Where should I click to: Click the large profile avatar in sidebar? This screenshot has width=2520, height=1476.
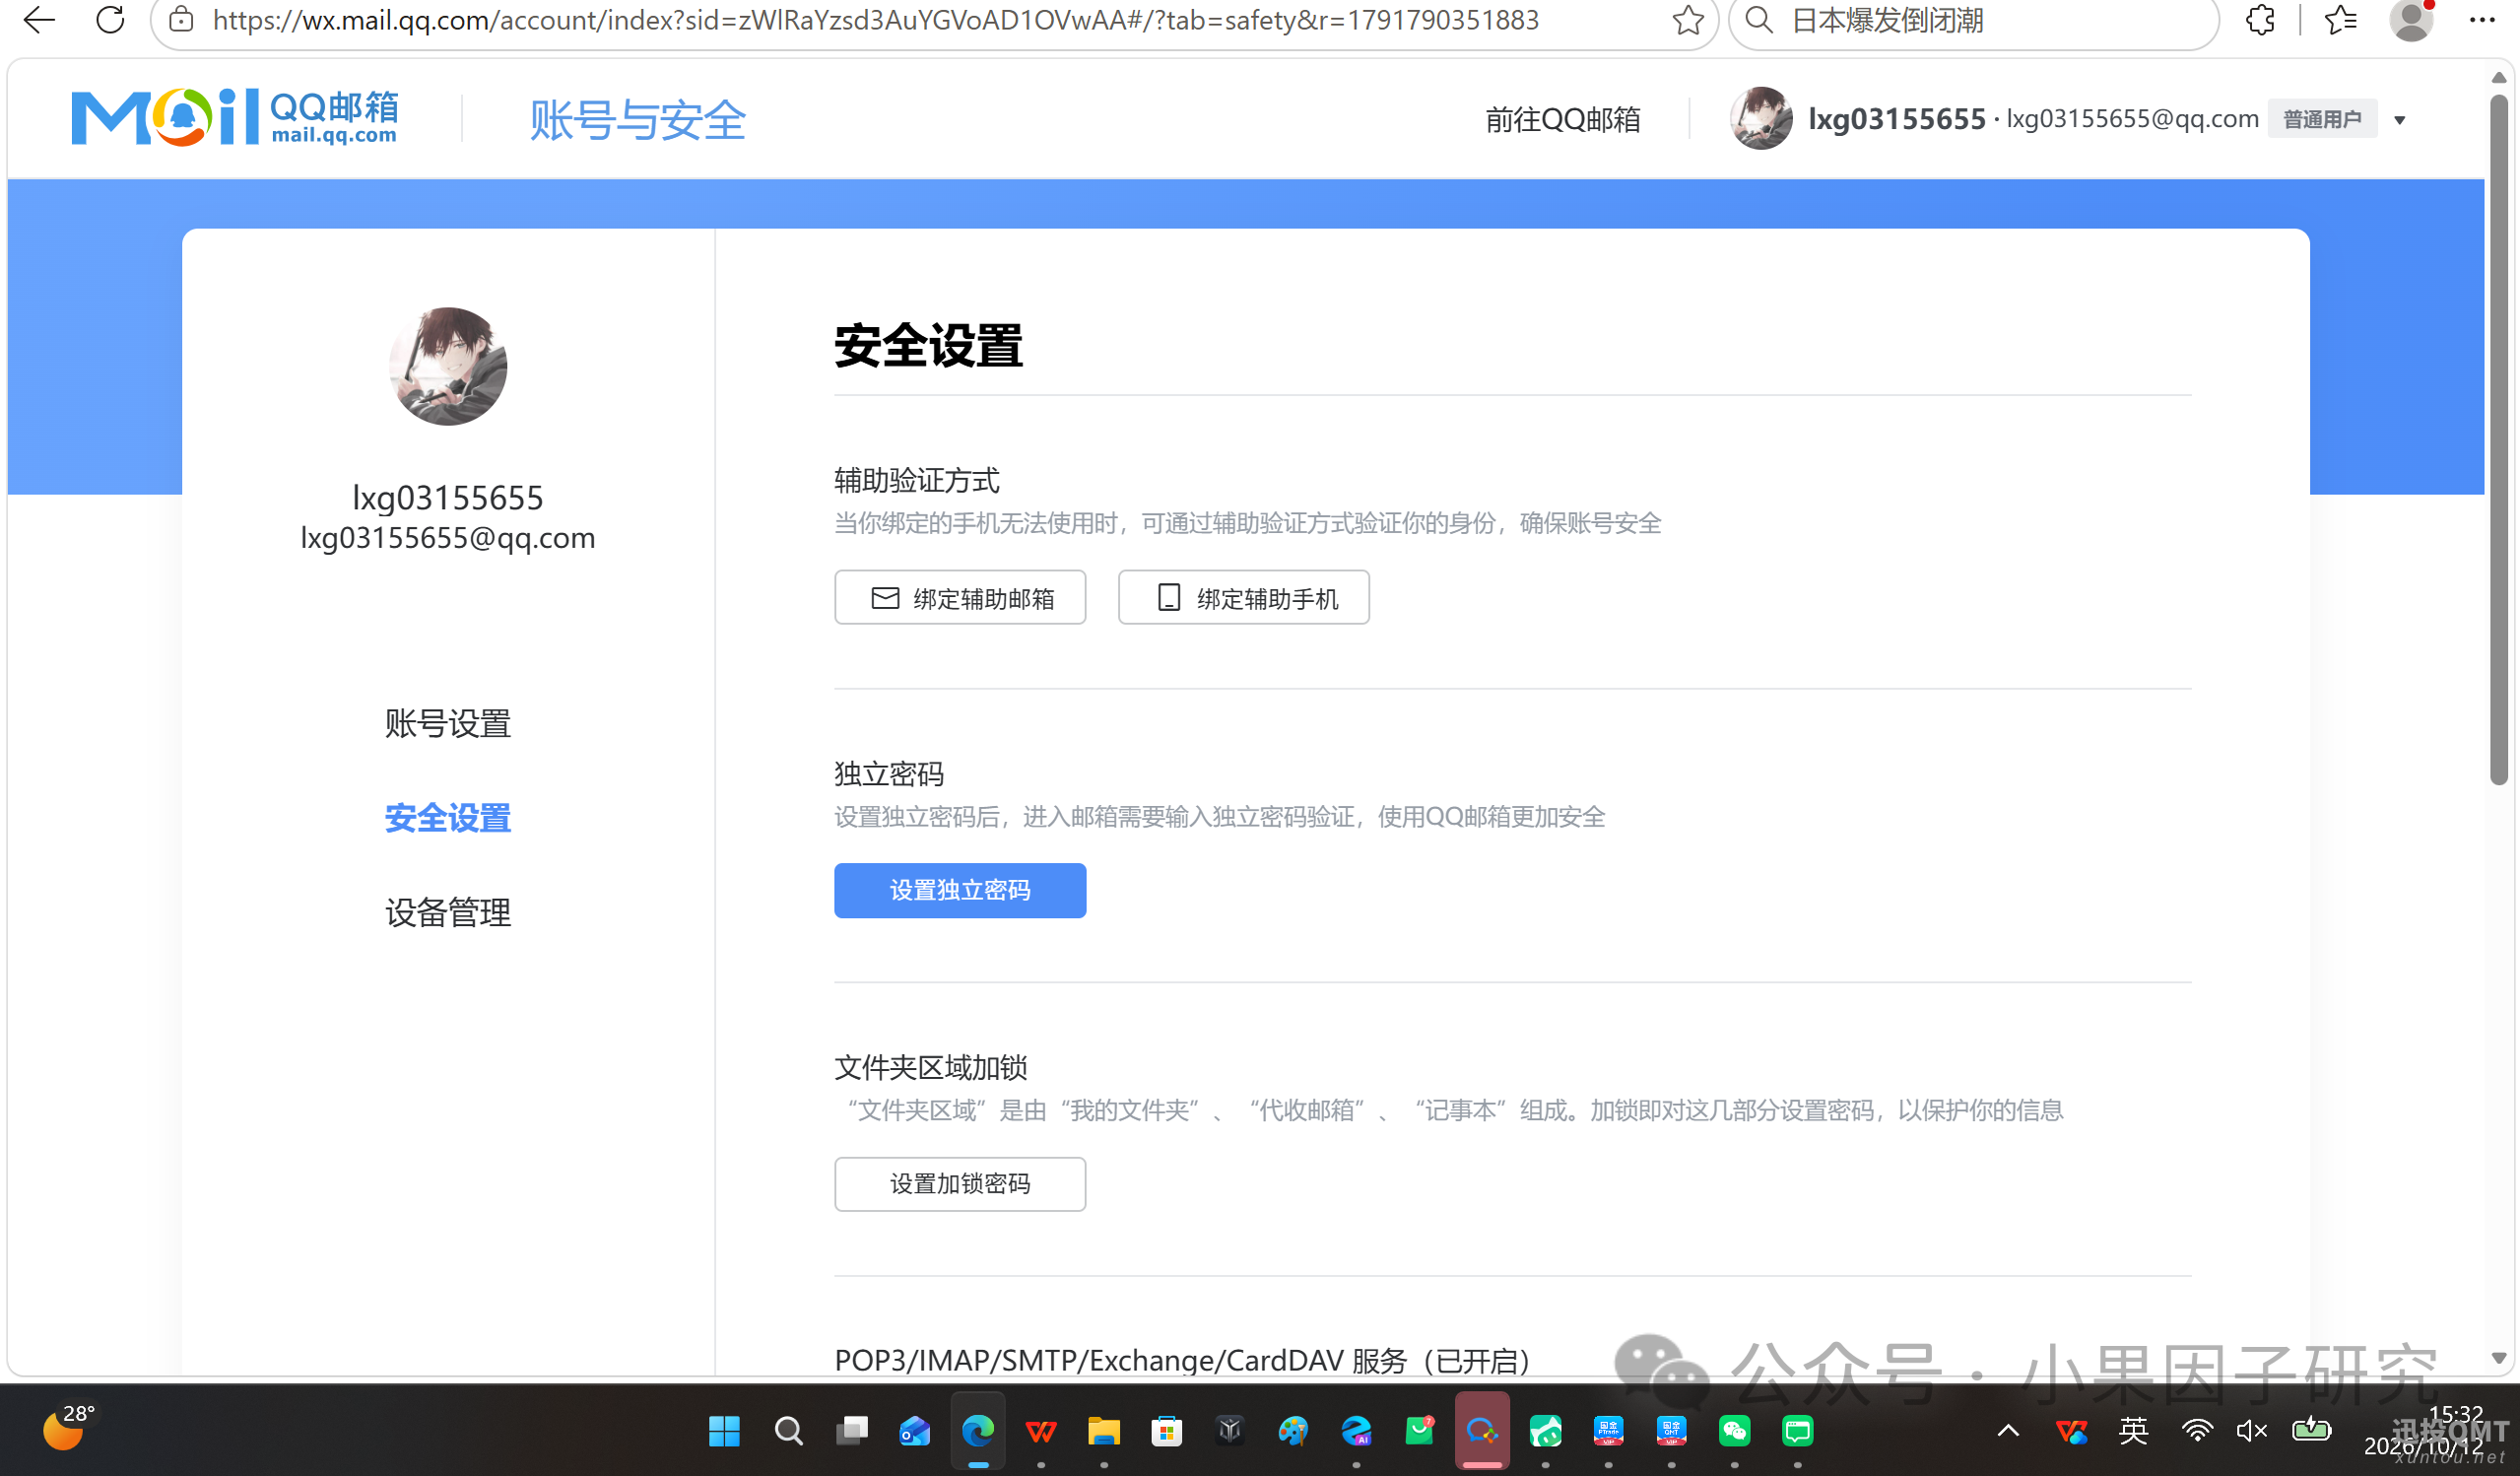(448, 366)
